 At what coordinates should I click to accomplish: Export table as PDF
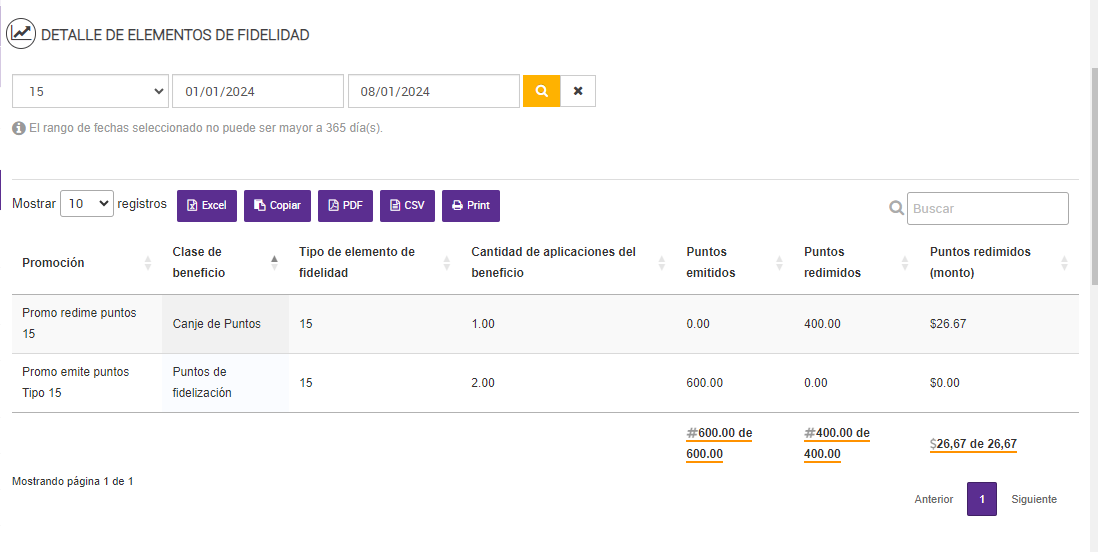(x=344, y=205)
